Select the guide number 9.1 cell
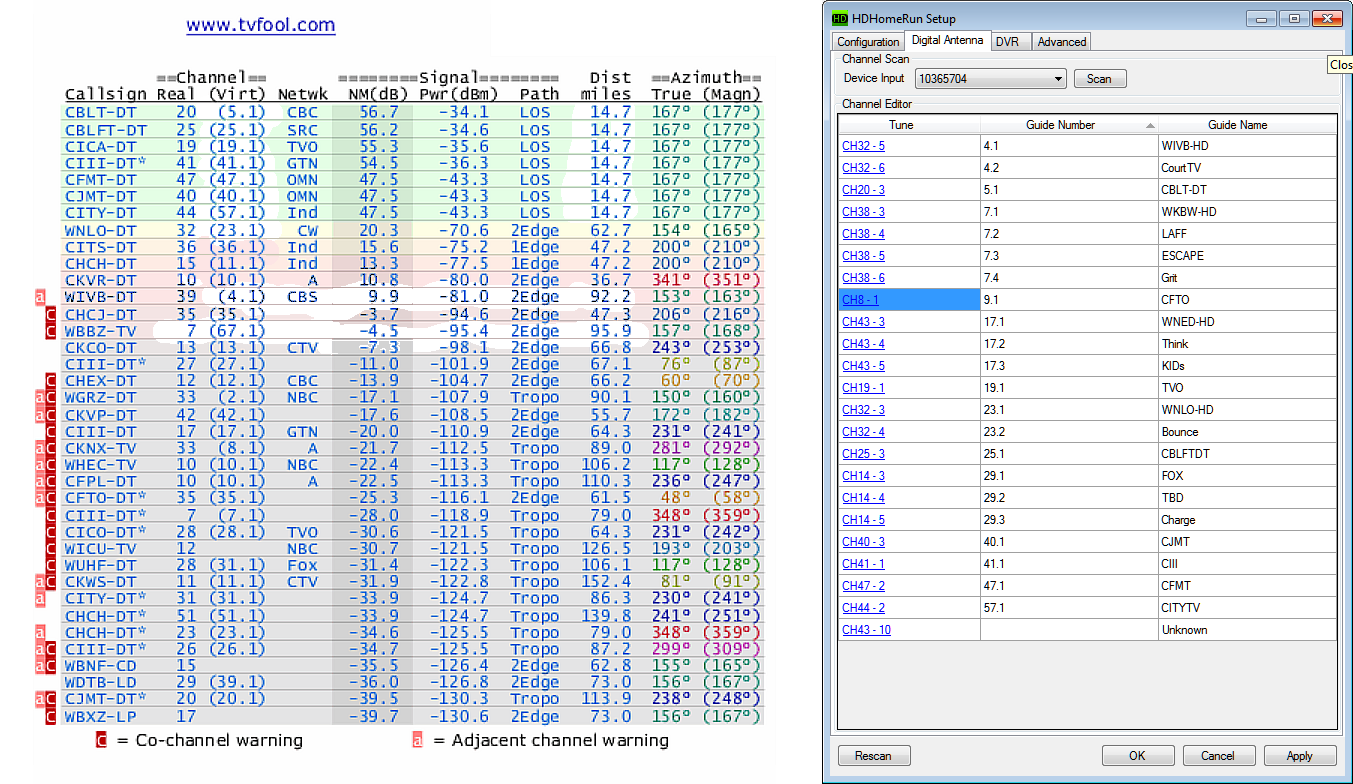 (x=1069, y=300)
